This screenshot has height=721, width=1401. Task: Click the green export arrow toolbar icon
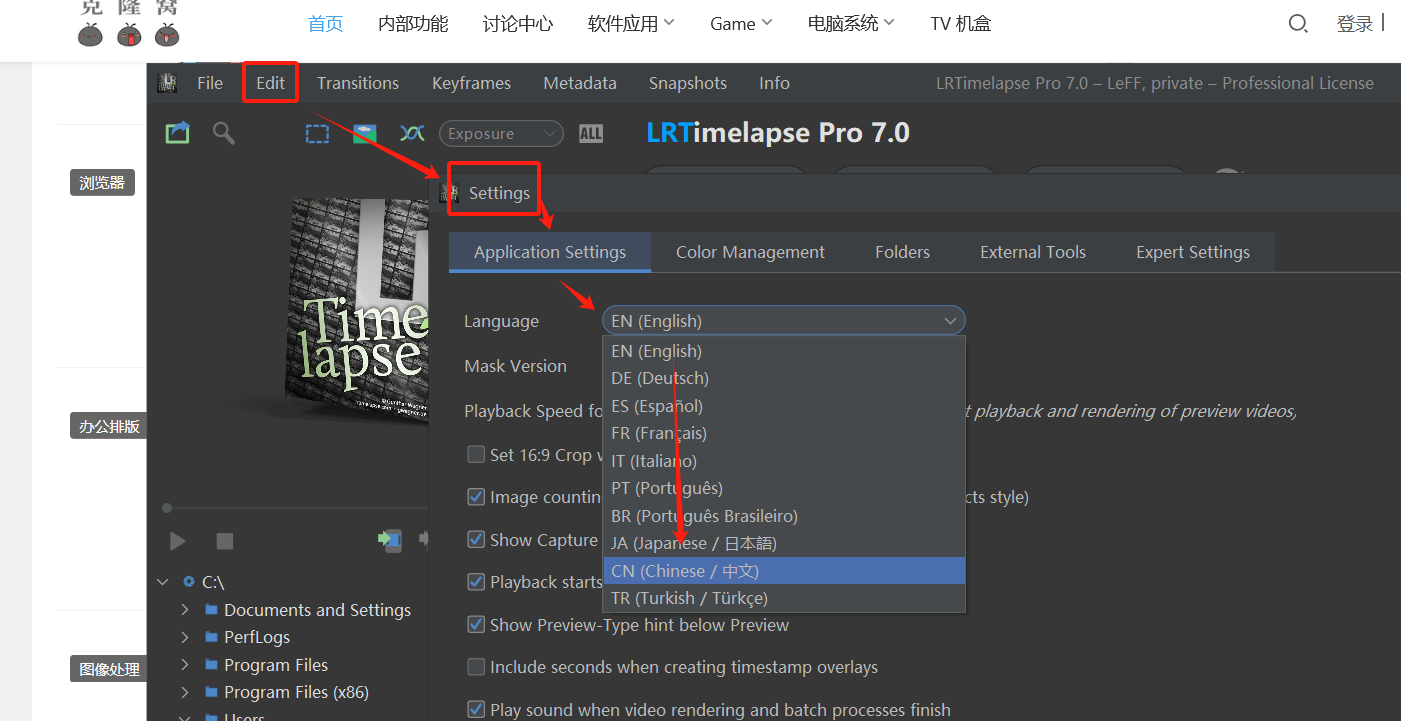click(178, 133)
